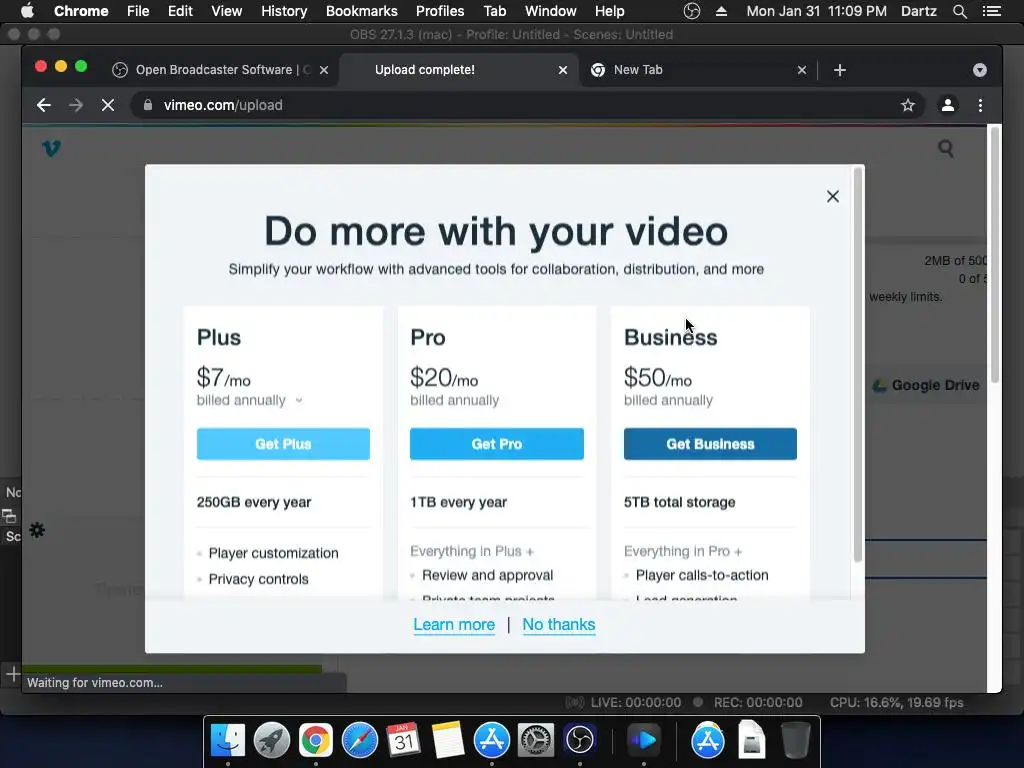Click 'Privacy controls' feature text
The image size is (1024, 768).
258,579
